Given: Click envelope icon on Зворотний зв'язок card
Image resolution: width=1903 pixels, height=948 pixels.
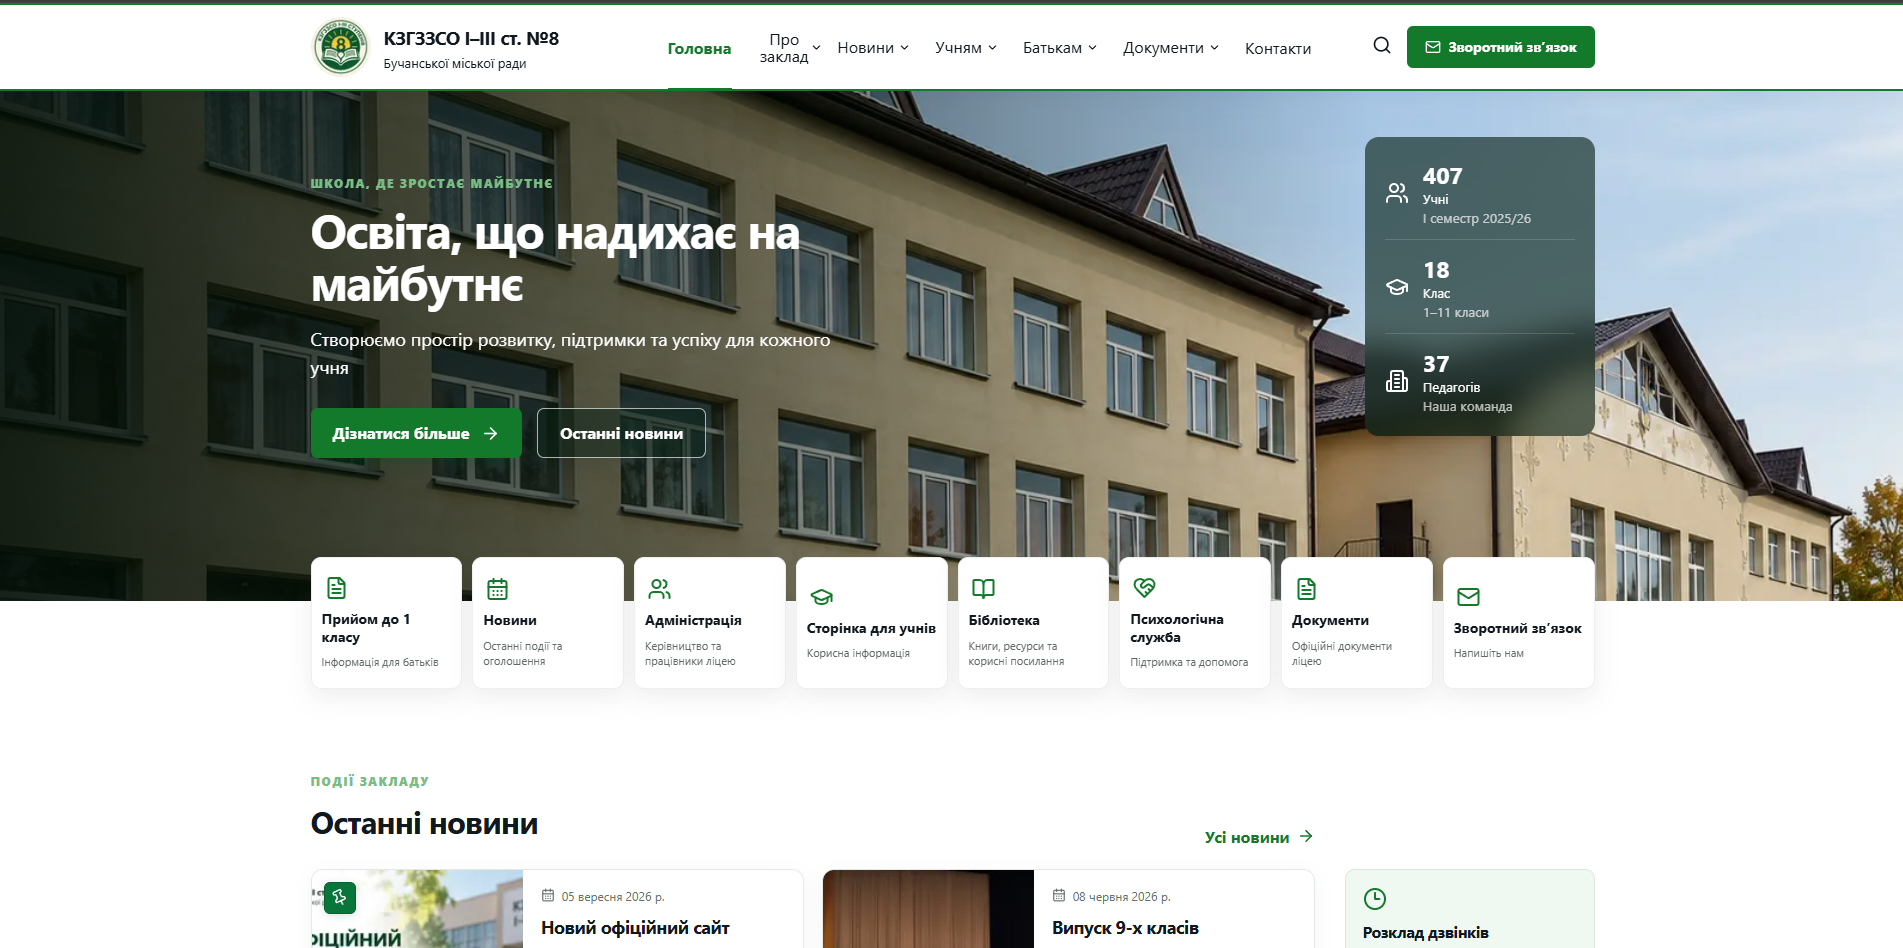Looking at the screenshot, I should coord(1468,597).
